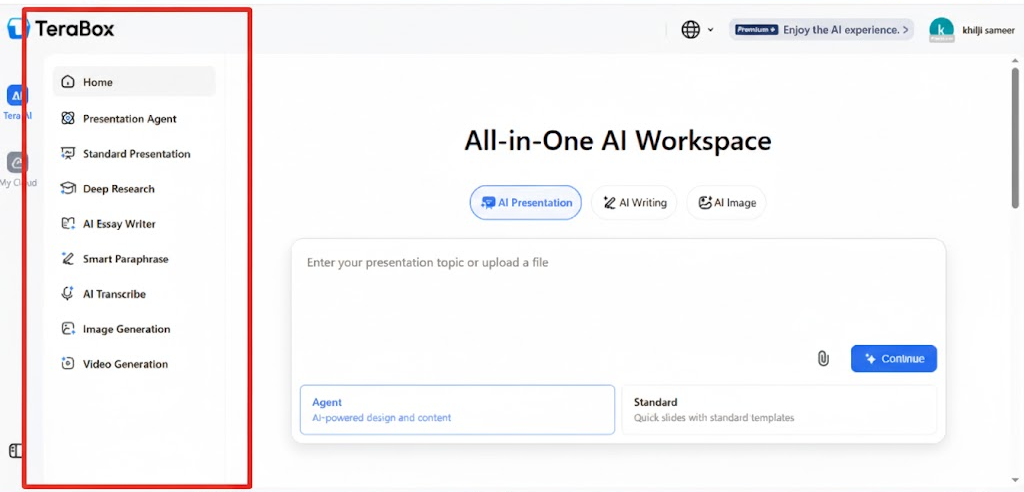Open Standard Presentation menu item

(x=134, y=154)
